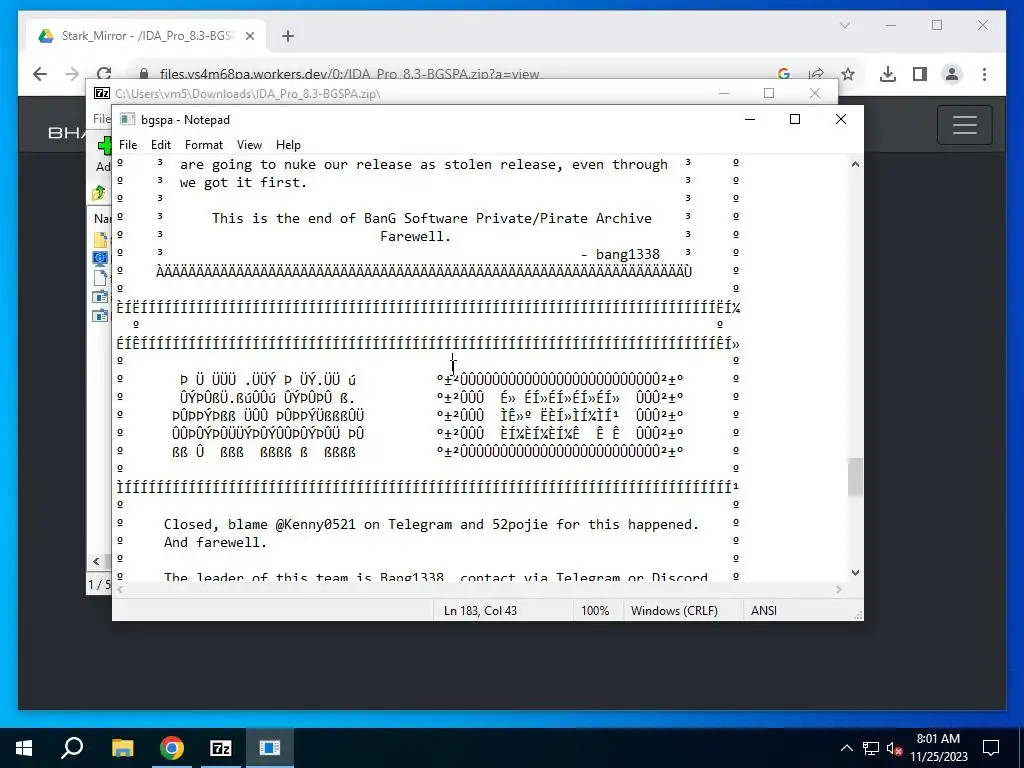Close the Stark_Mirror browser tab

250,37
